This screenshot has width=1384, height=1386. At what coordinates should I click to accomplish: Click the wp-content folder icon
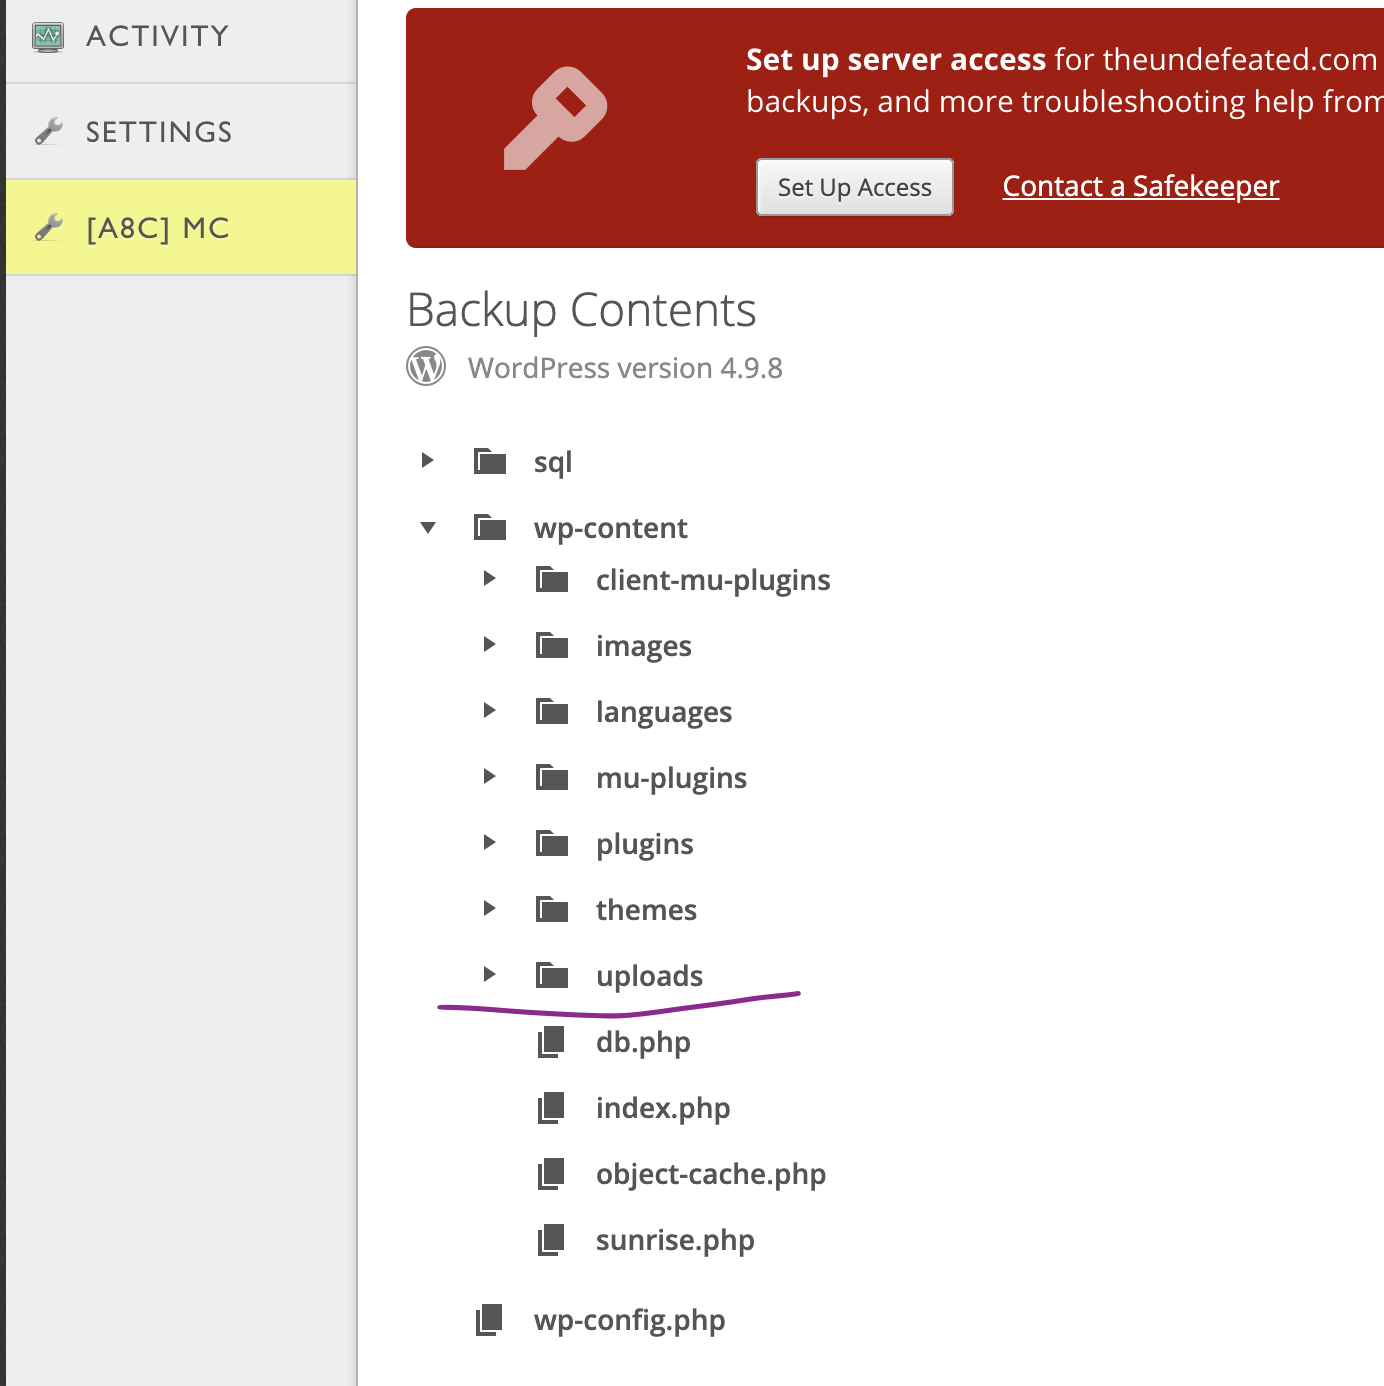pos(490,527)
